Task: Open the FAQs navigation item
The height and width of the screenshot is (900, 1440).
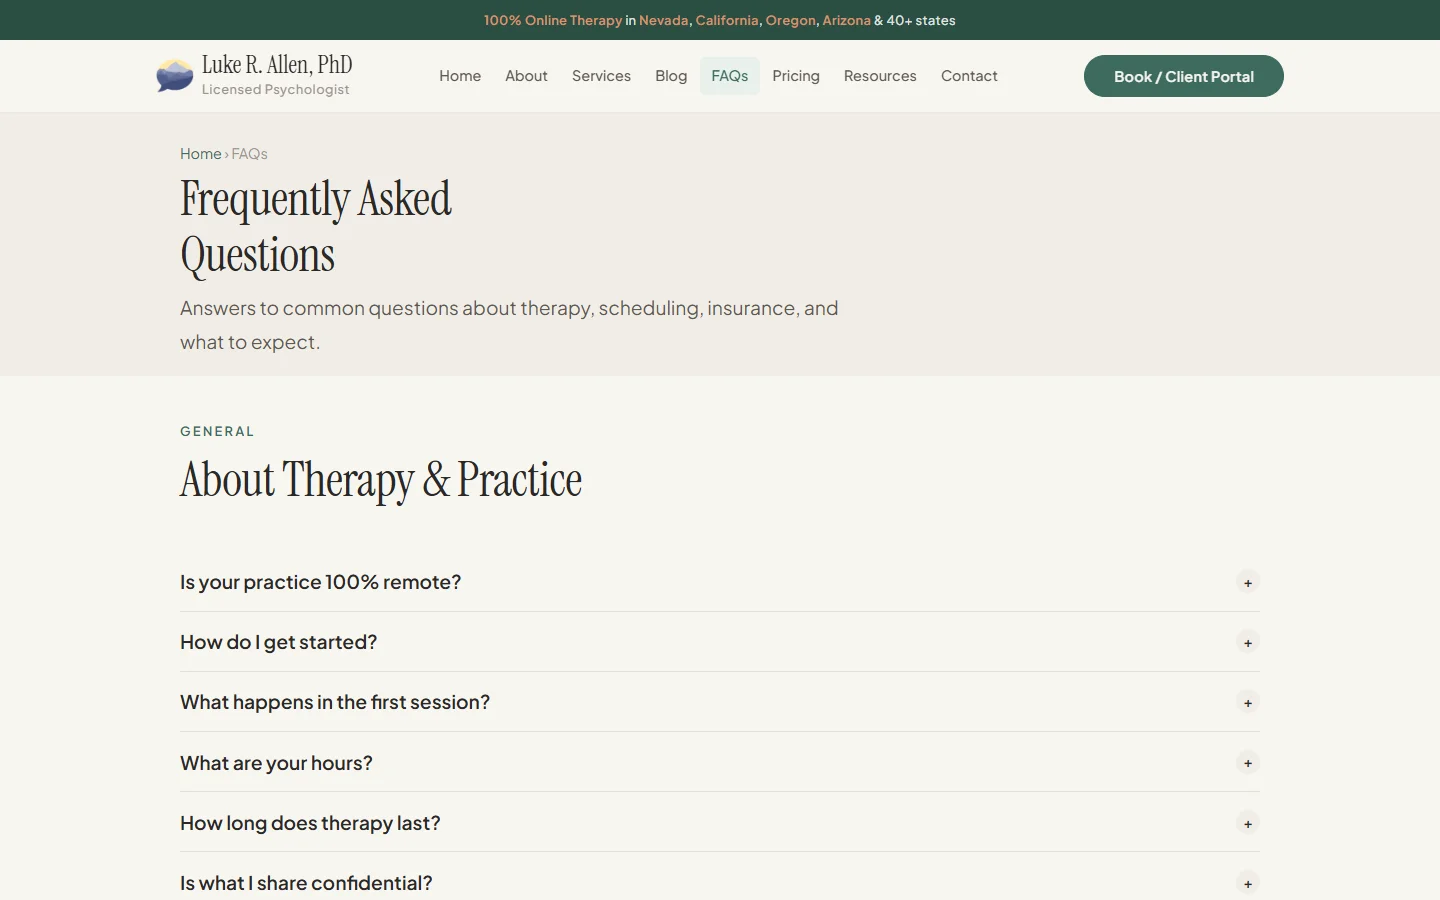Action: (729, 76)
